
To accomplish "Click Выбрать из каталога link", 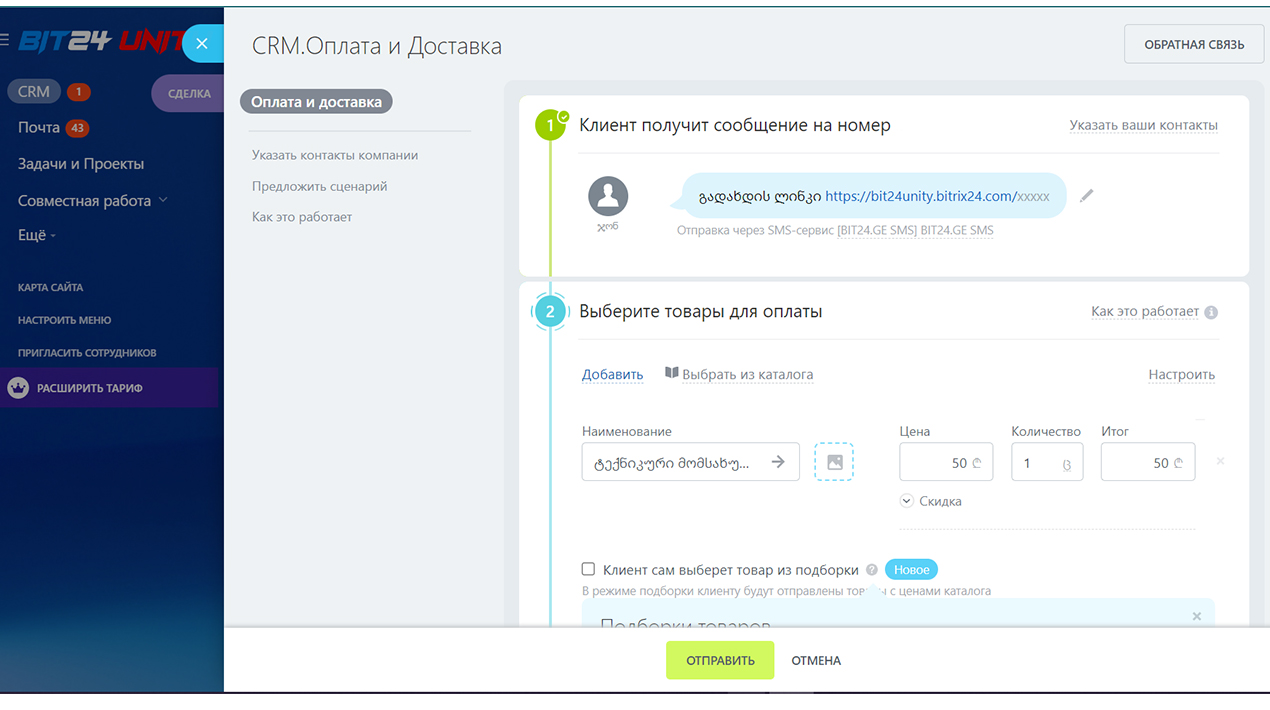I will 748,375.
